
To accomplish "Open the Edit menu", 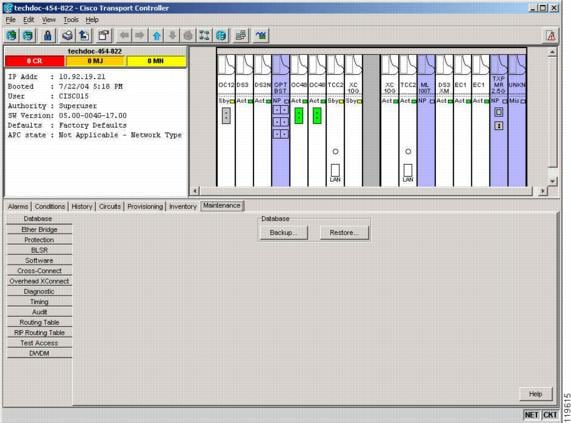I will 28,20.
